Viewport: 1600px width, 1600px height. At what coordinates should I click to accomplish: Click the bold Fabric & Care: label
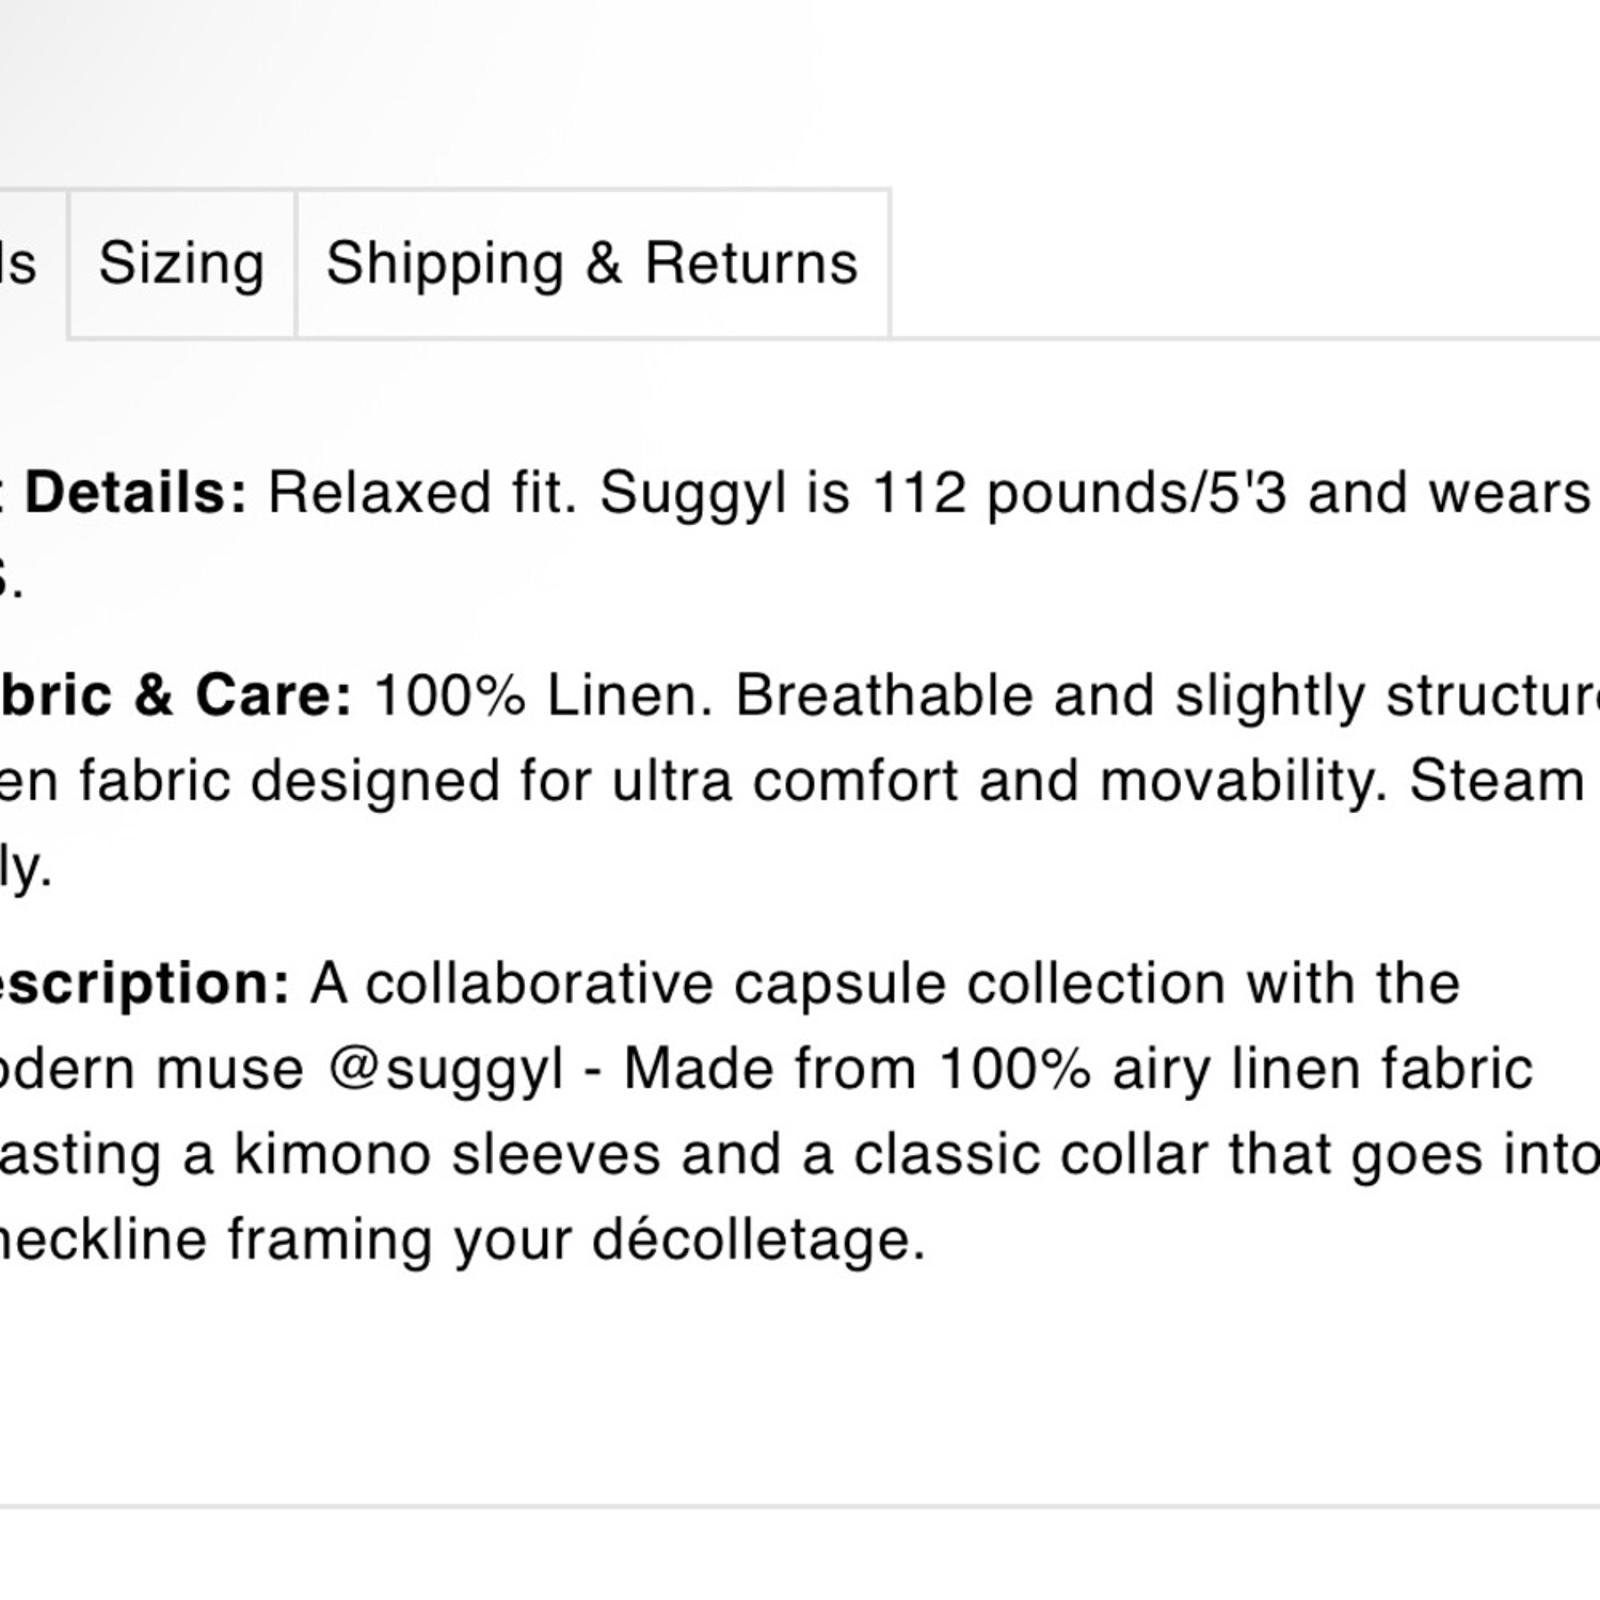pyautogui.click(x=176, y=695)
